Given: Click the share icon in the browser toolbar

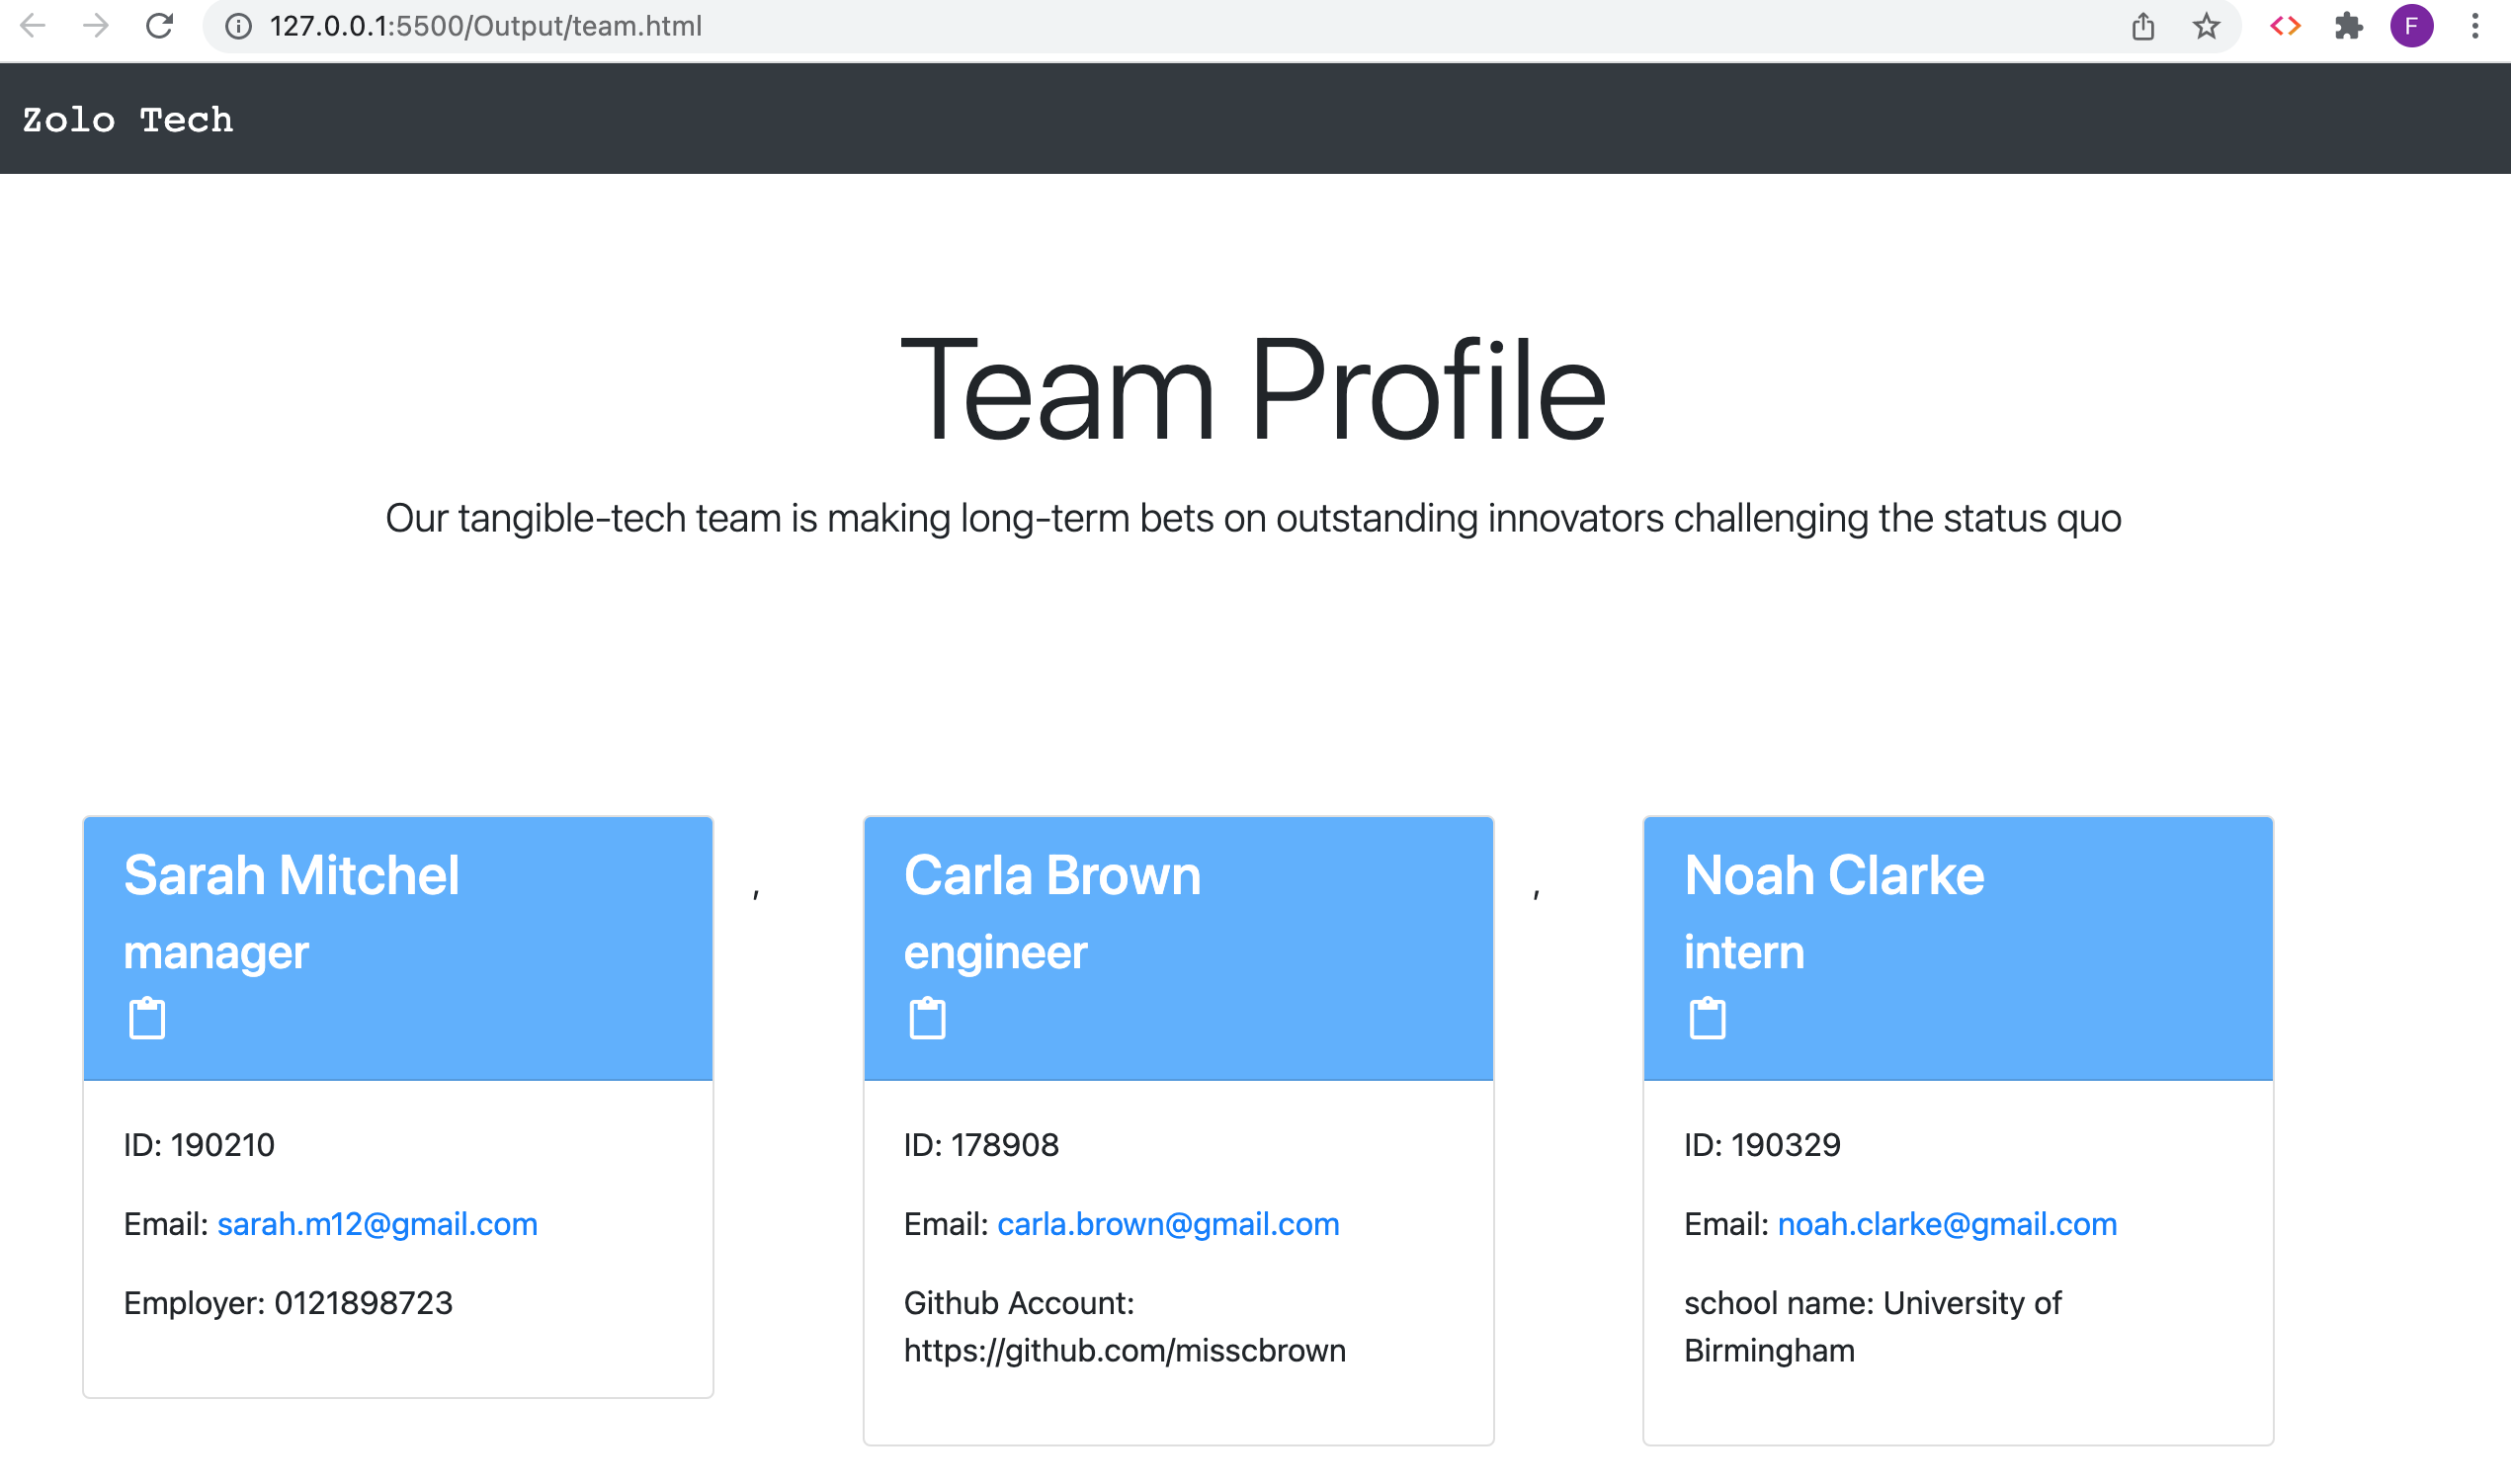Looking at the screenshot, I should point(2142,26).
